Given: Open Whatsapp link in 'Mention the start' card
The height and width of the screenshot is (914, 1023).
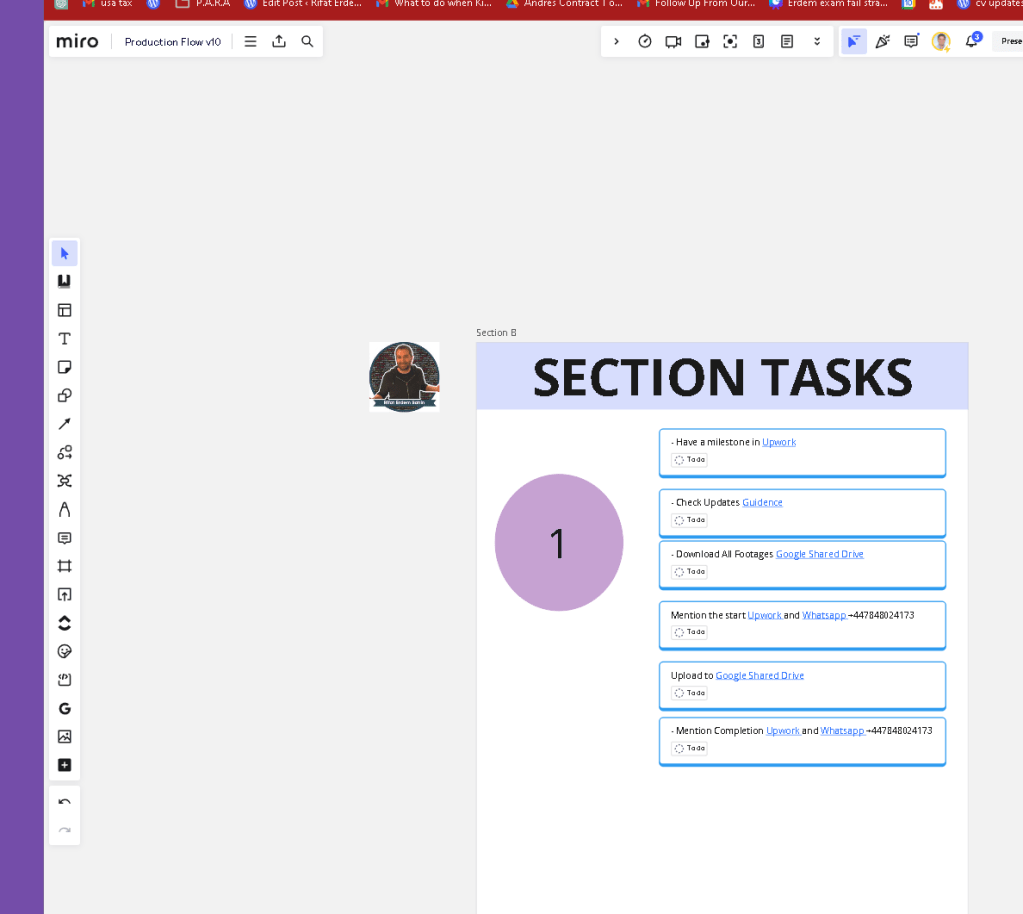Looking at the screenshot, I should pos(824,615).
